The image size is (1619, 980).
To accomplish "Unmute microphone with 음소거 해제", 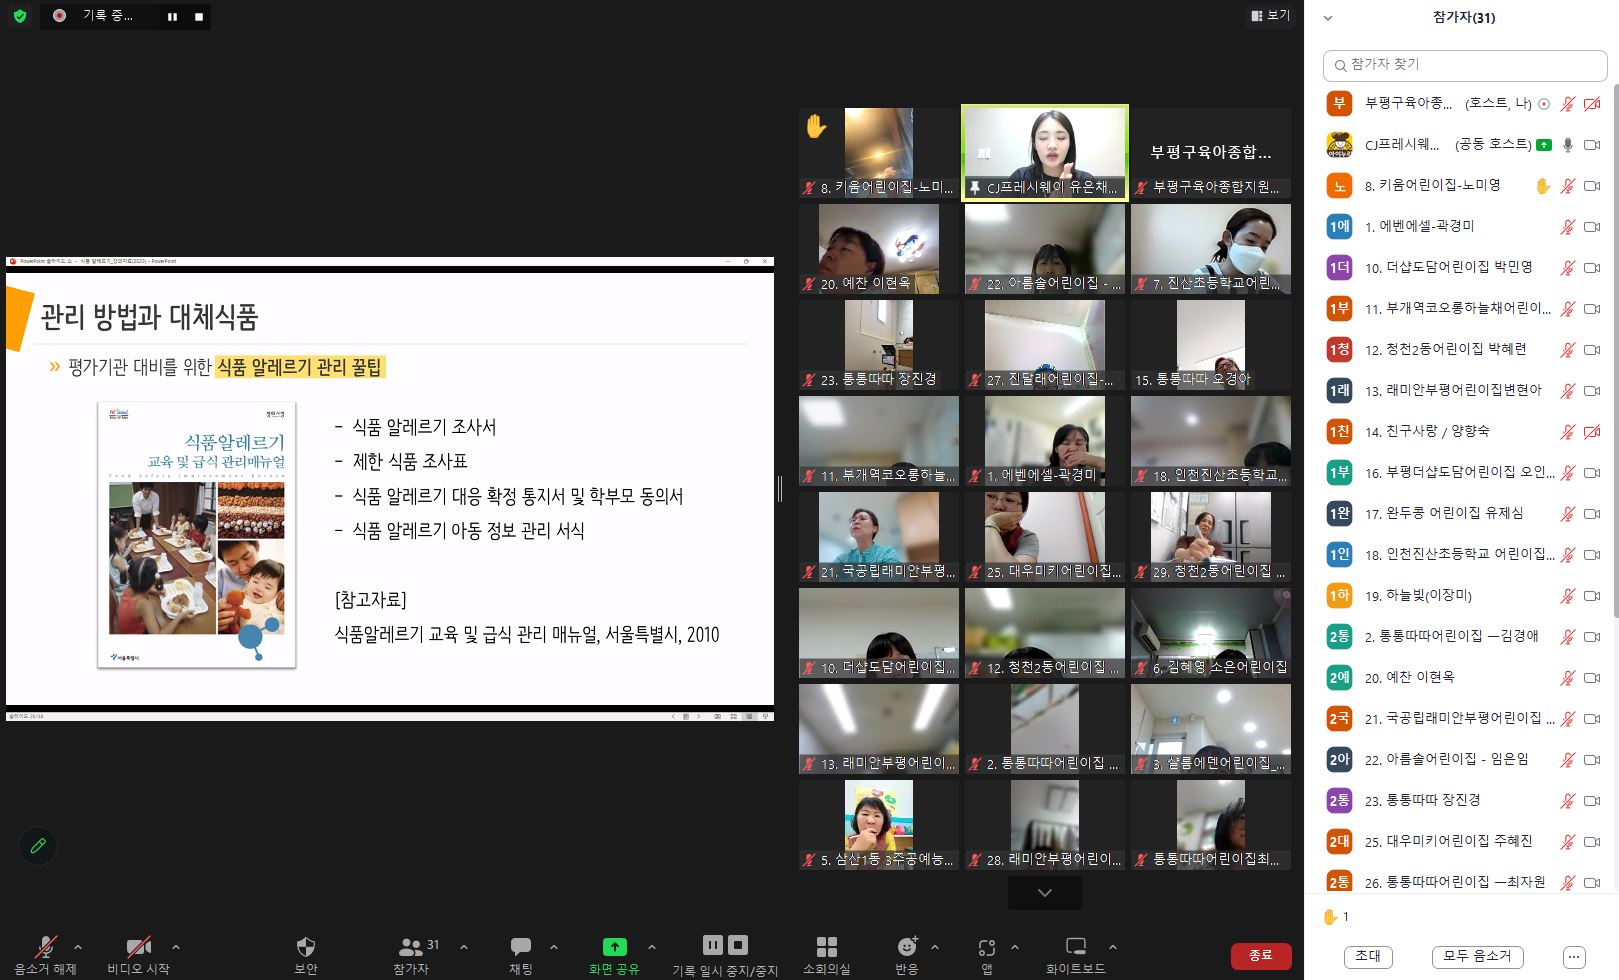I will (45, 955).
